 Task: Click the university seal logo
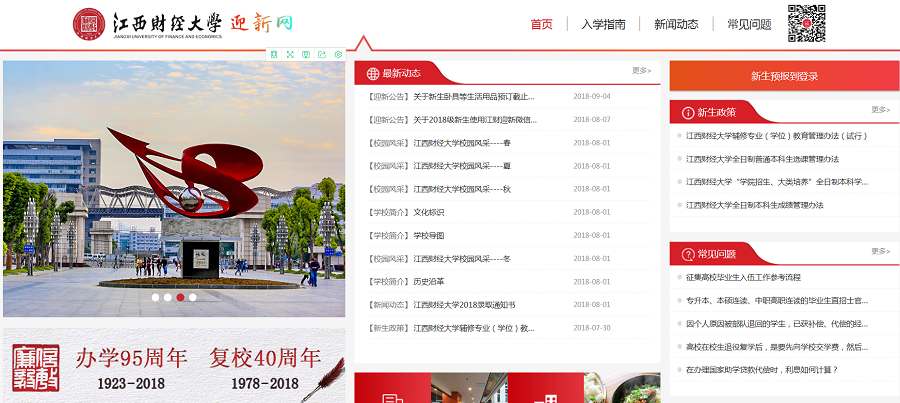(x=88, y=24)
